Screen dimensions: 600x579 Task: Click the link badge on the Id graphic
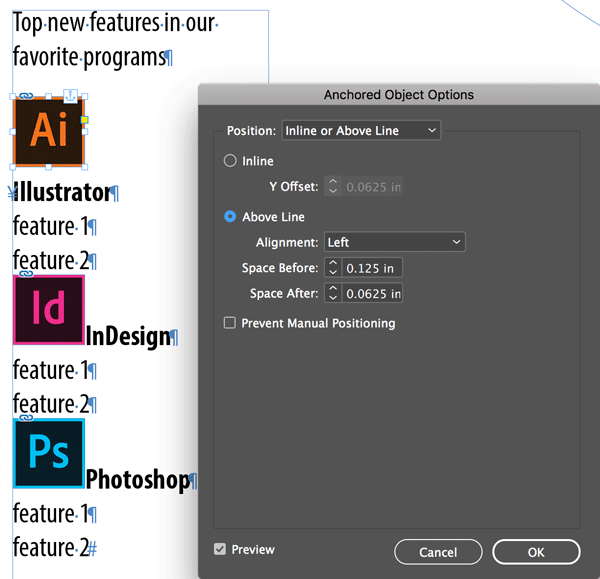click(26, 273)
